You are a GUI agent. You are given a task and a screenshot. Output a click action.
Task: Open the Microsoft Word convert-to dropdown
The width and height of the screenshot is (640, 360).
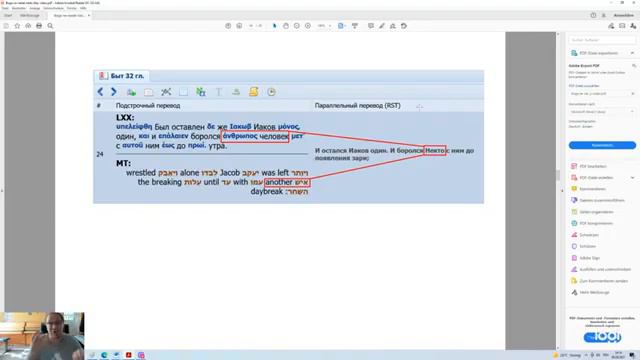point(602,111)
